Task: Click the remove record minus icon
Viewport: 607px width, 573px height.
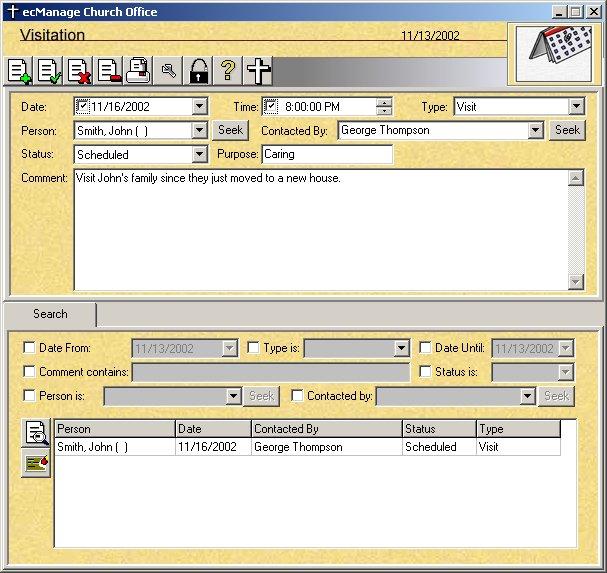Action: pyautogui.click(x=109, y=71)
